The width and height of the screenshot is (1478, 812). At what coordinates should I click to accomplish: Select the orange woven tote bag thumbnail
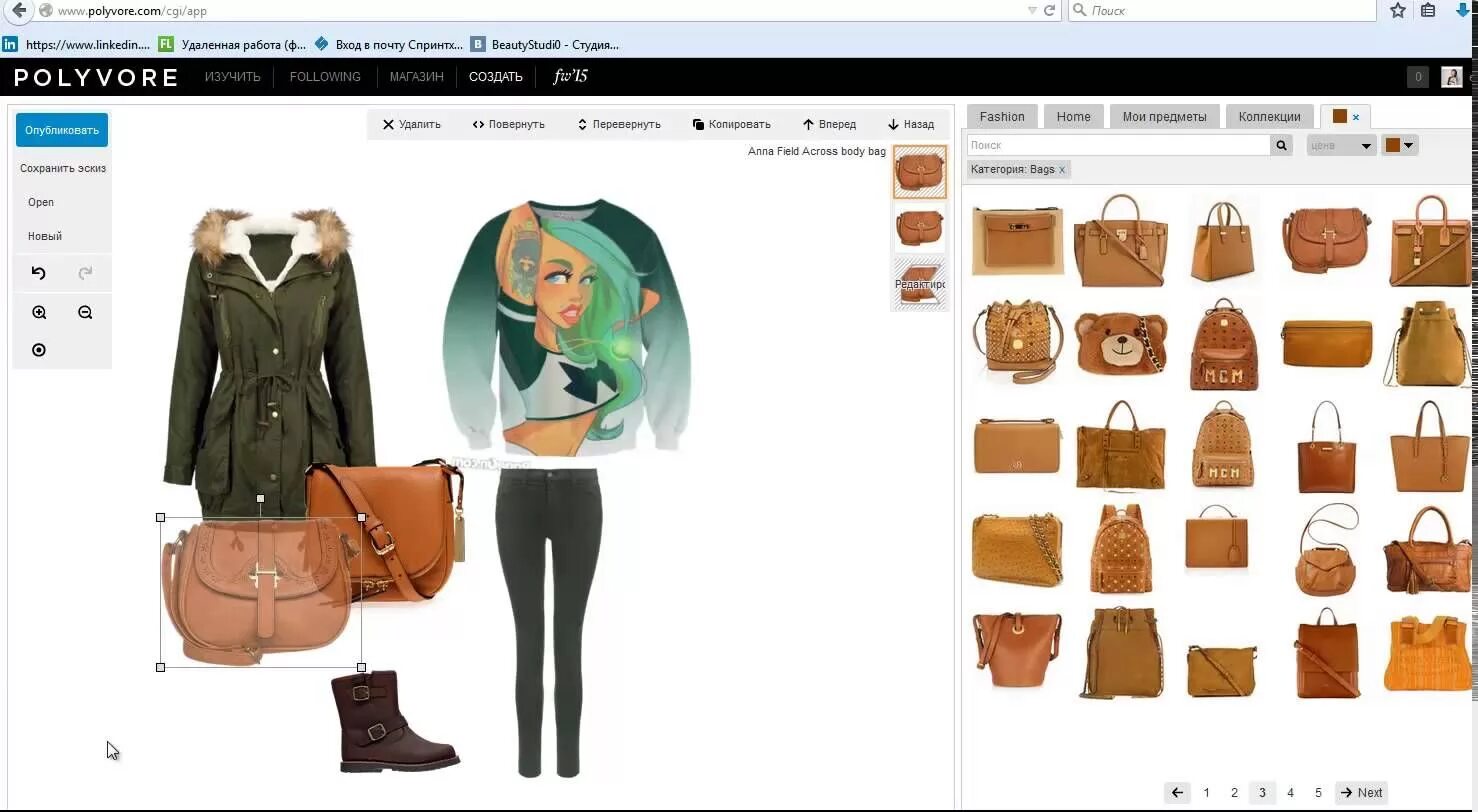[x=1427, y=654]
